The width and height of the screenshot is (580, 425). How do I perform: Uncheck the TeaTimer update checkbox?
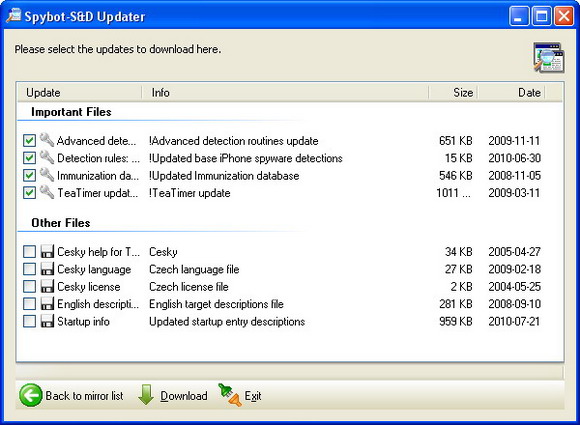(x=29, y=193)
